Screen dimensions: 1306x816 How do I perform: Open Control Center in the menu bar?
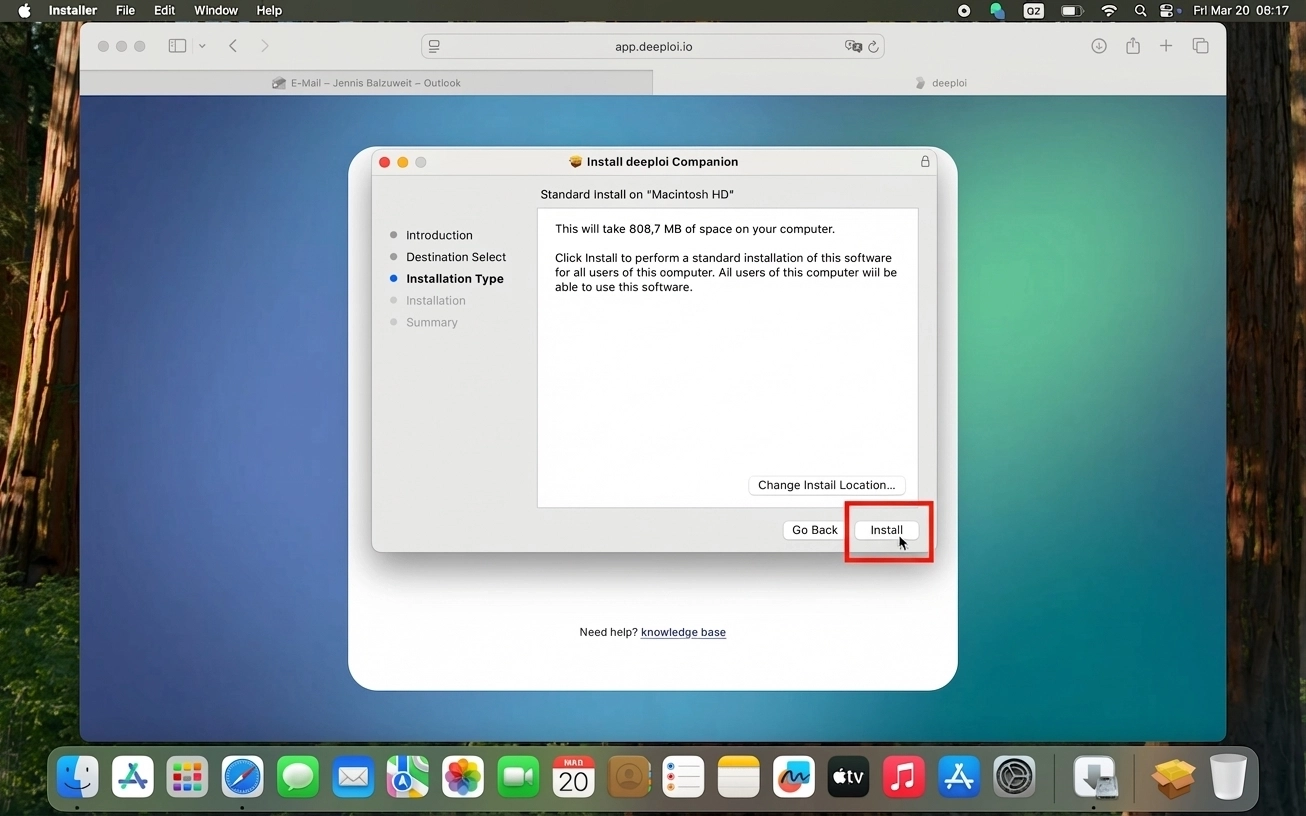coord(1167,11)
